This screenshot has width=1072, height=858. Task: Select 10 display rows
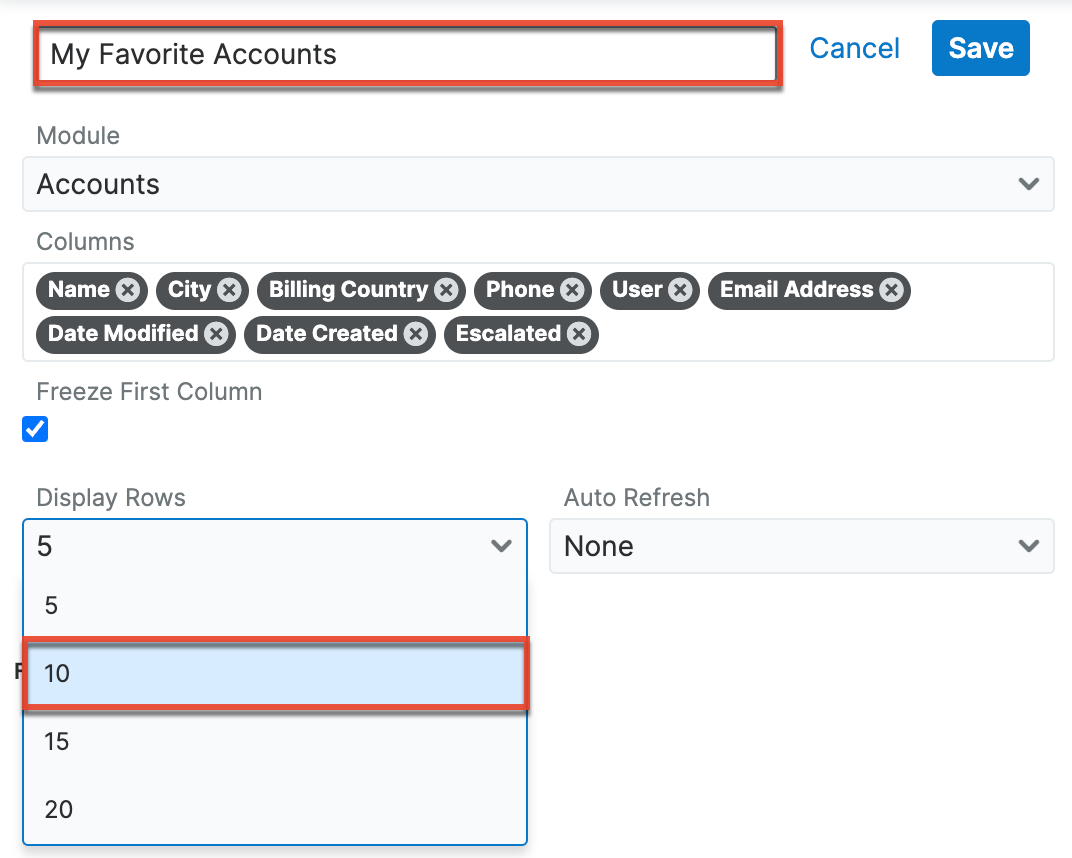click(x=274, y=674)
